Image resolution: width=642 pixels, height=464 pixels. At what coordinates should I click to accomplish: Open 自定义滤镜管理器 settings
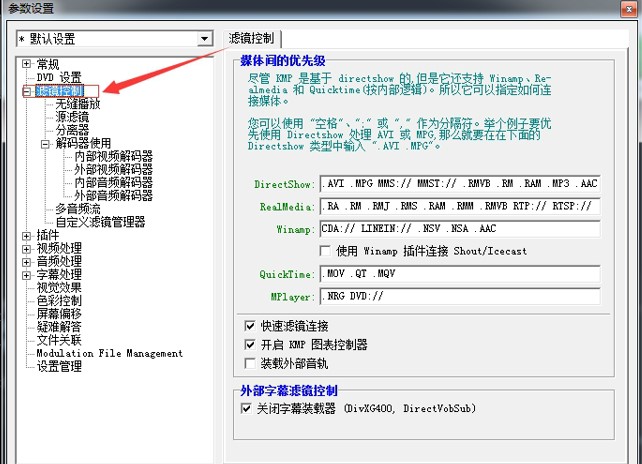click(100, 222)
